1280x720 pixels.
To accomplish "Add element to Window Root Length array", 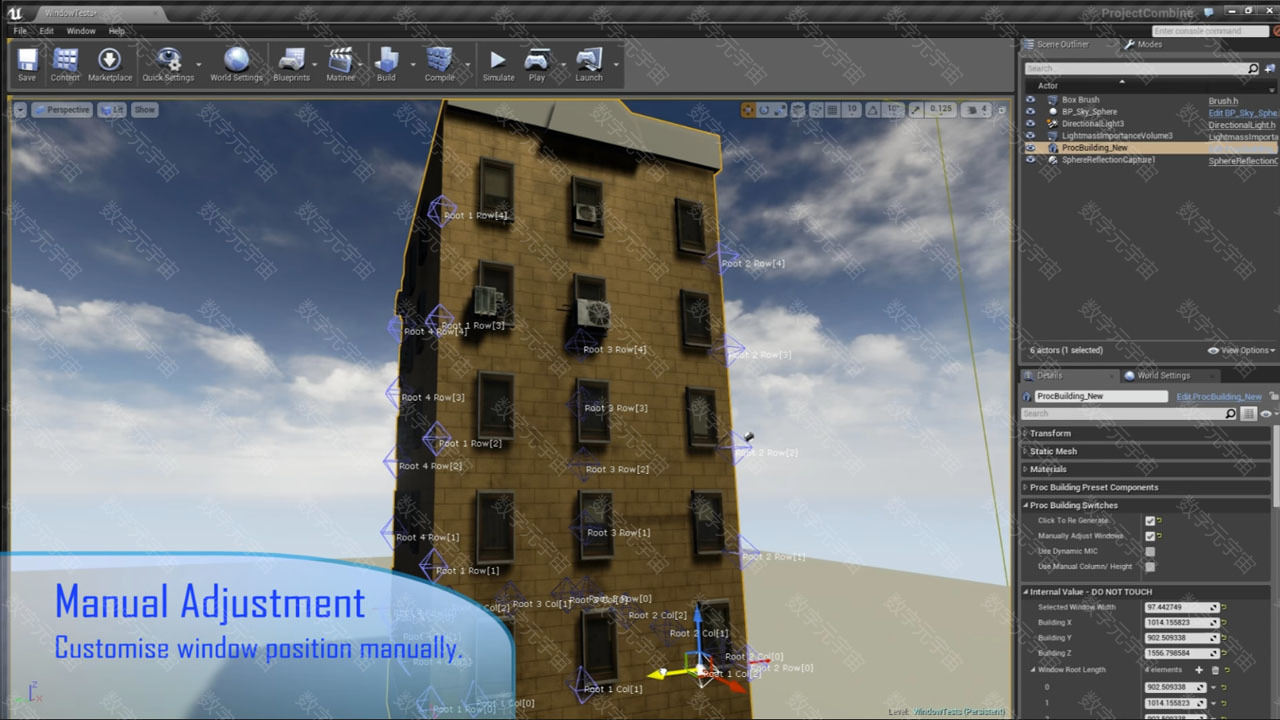I will click(x=1199, y=670).
